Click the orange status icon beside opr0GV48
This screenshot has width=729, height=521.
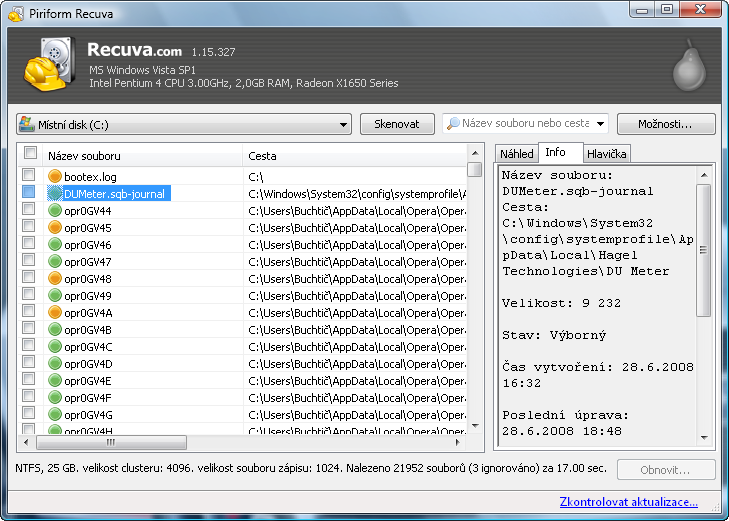[x=55, y=278]
